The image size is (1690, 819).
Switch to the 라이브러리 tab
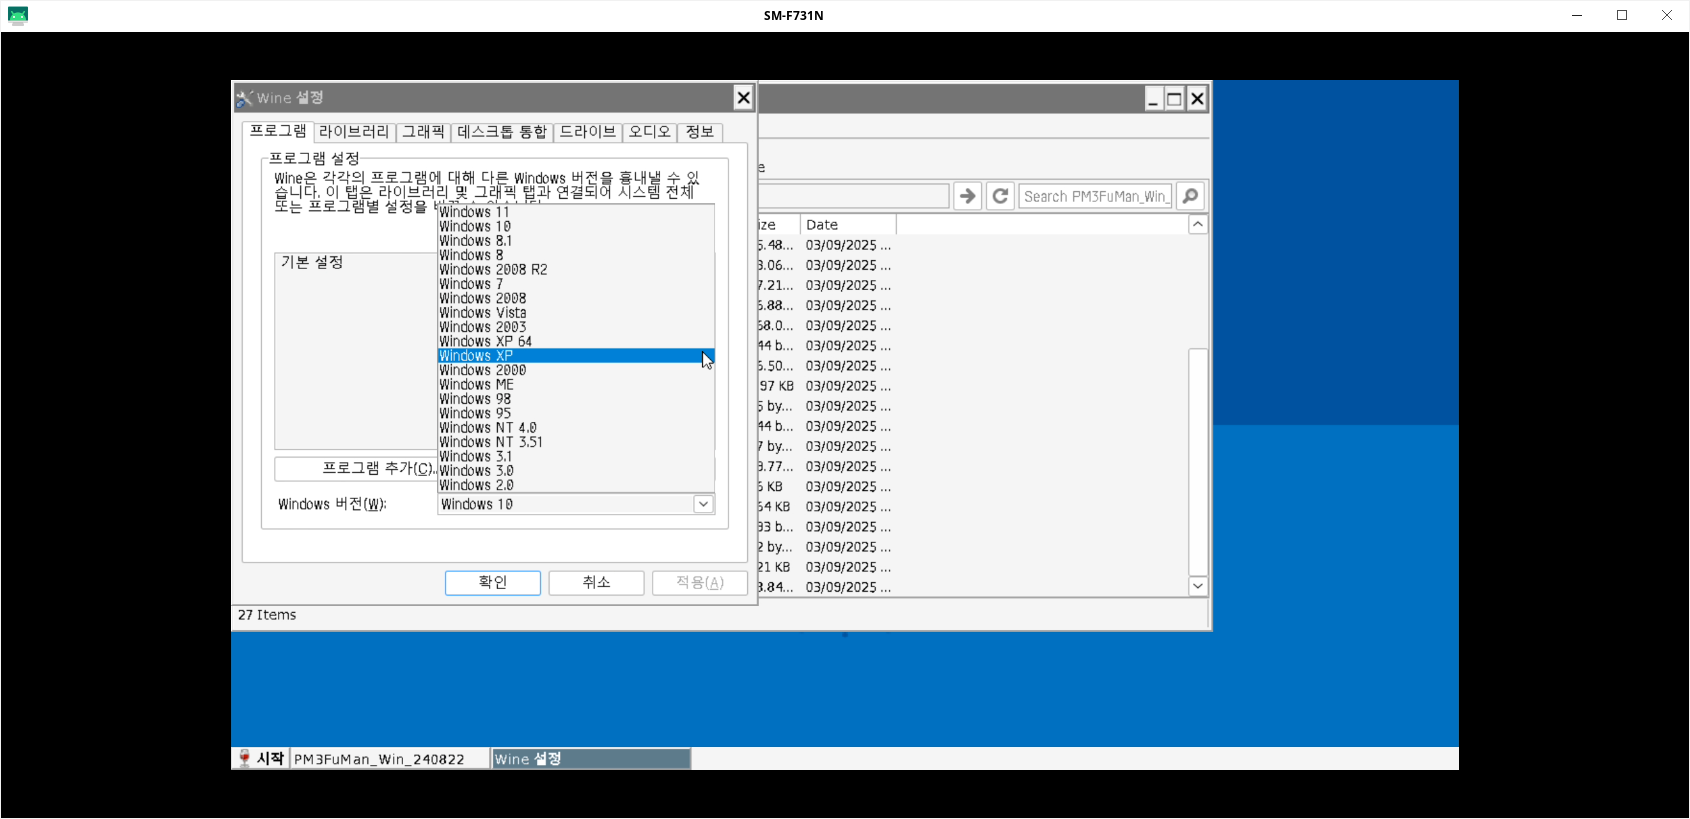click(354, 132)
